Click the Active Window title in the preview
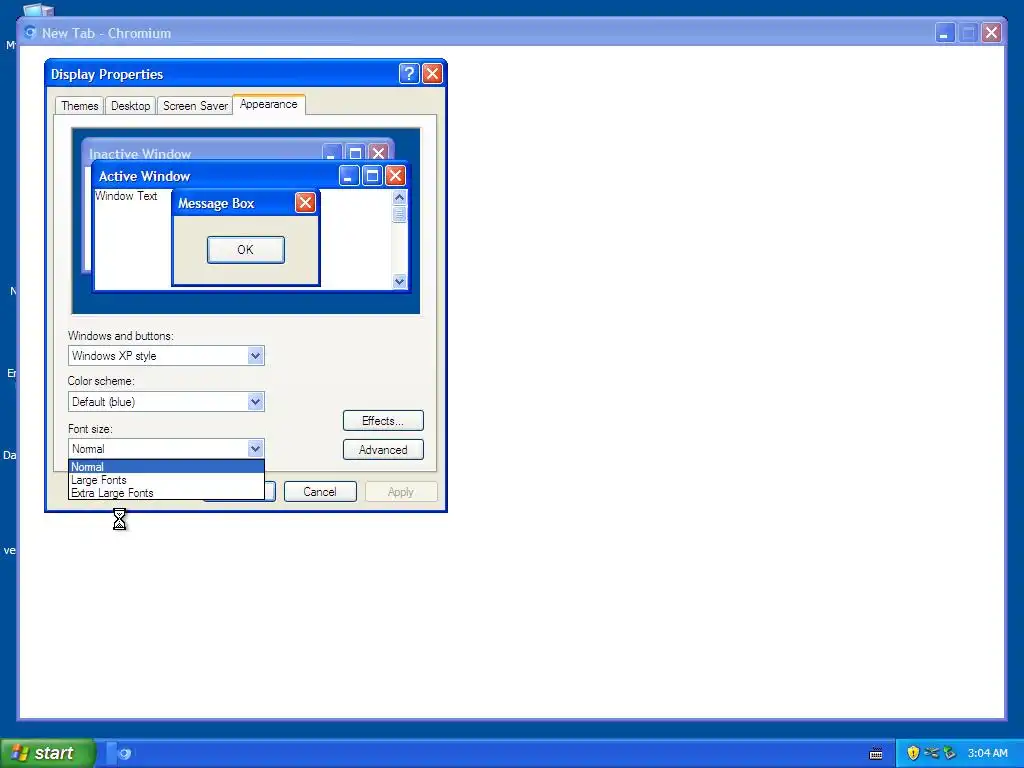This screenshot has width=1024, height=768. point(144,176)
